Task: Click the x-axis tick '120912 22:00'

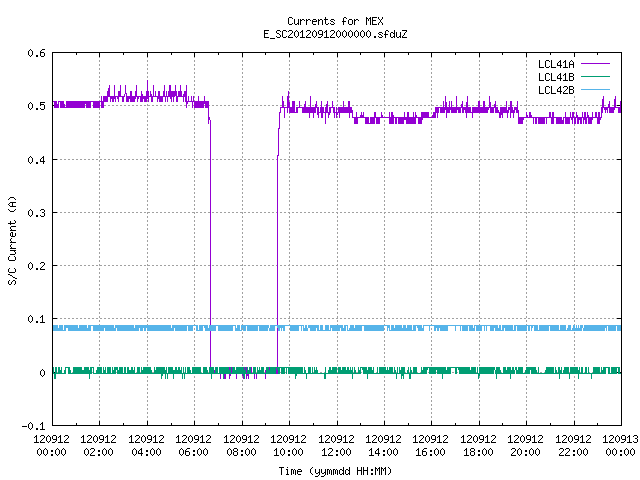Action: click(x=573, y=446)
